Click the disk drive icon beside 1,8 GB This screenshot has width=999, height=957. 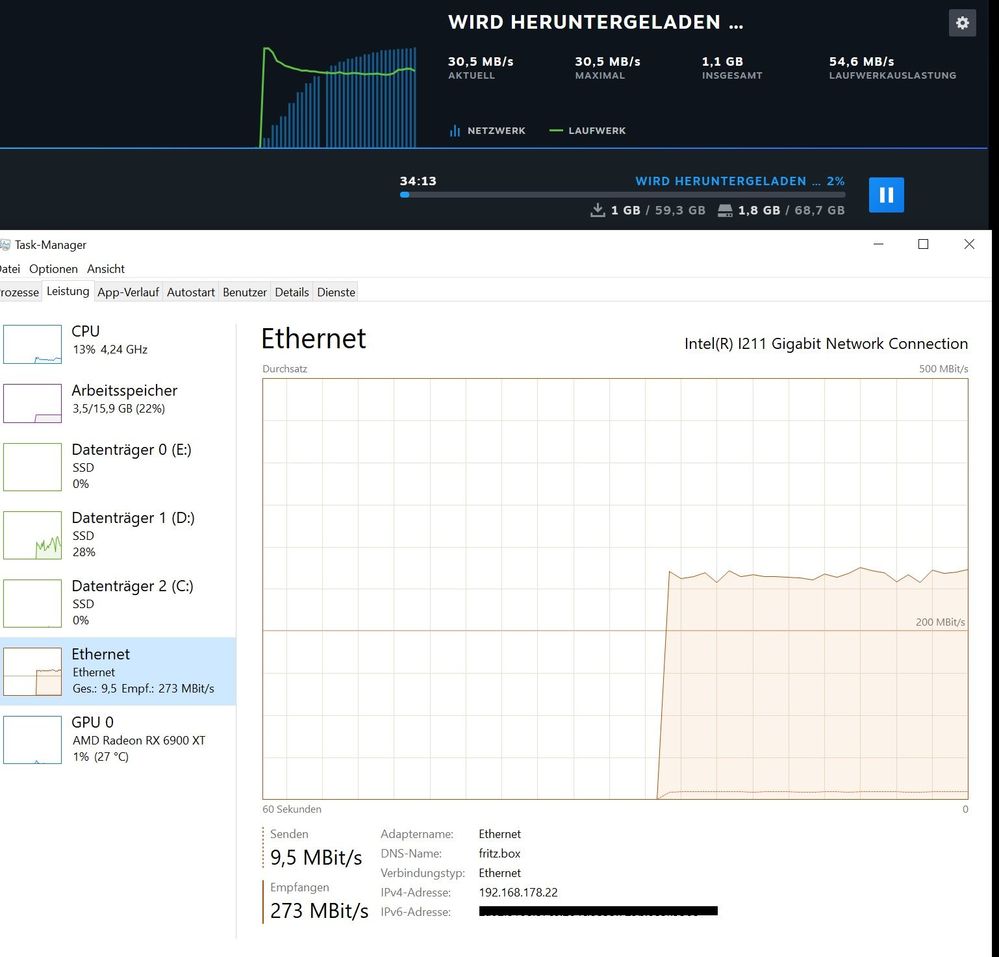[725, 211]
